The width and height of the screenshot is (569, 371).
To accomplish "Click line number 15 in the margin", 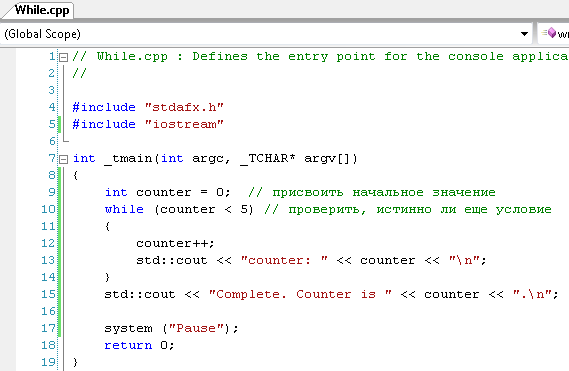I will 48,294.
